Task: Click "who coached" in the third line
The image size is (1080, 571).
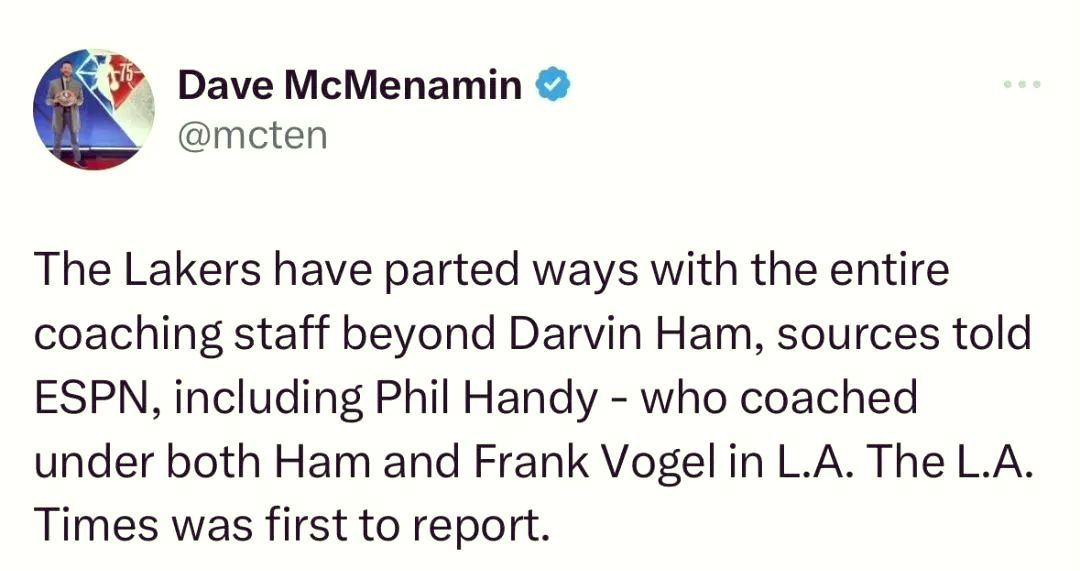Action: [778, 397]
